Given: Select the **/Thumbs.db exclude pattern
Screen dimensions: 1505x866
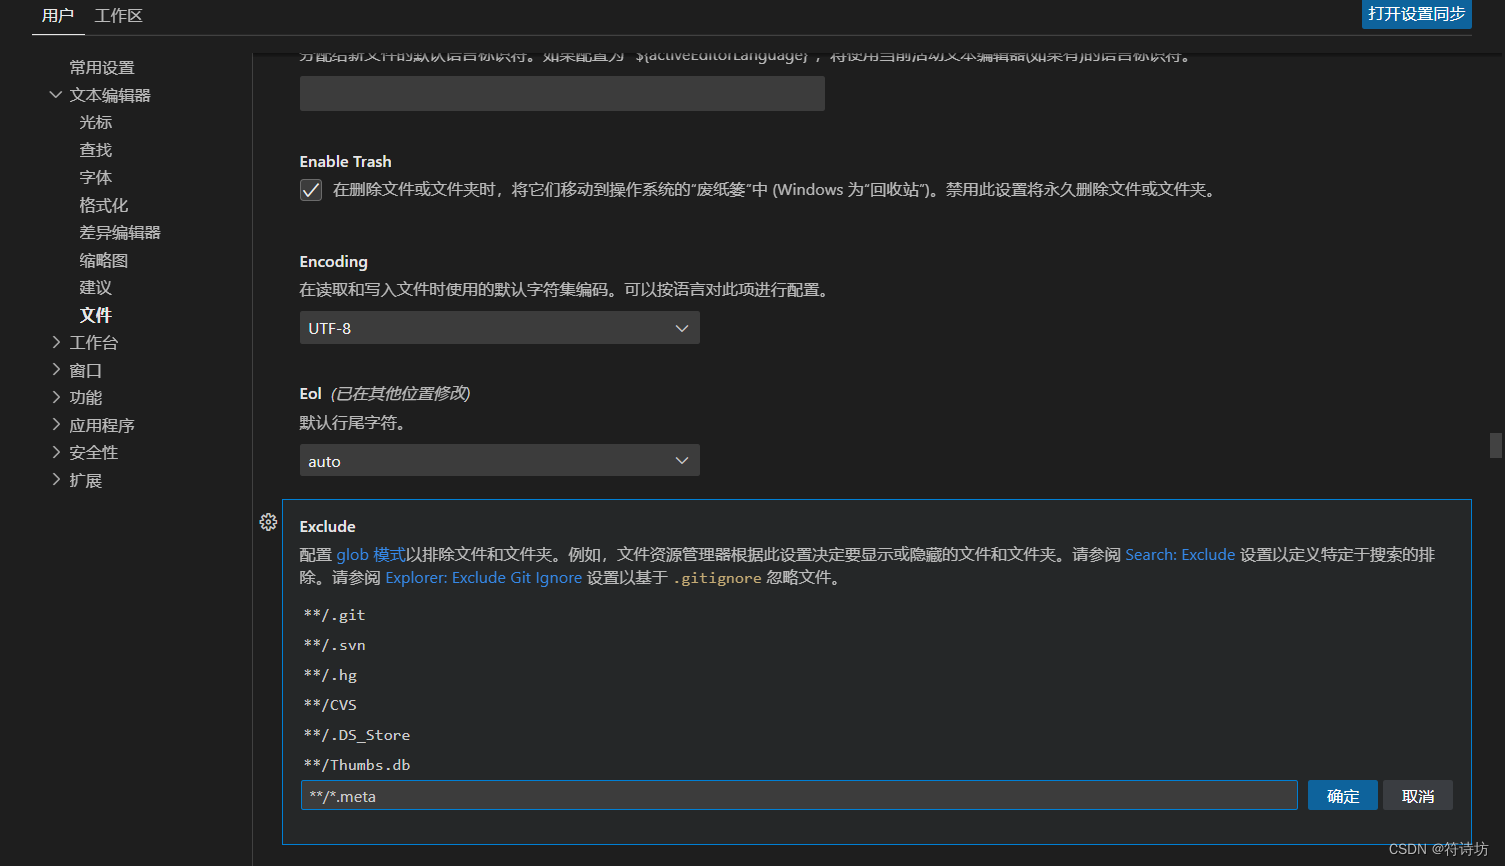Looking at the screenshot, I should click(357, 765).
